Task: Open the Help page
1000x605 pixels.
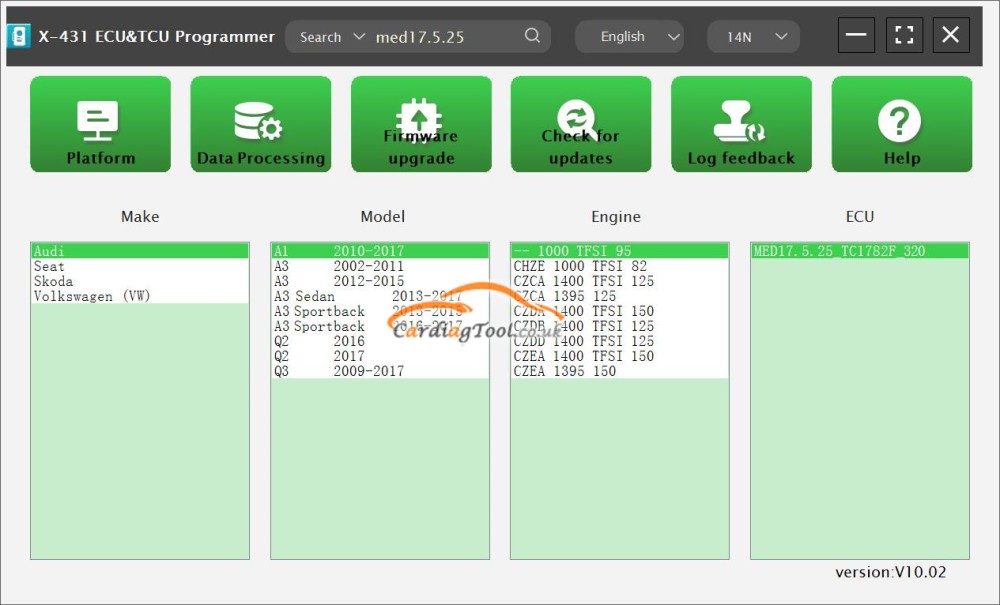Action: pyautogui.click(x=902, y=124)
